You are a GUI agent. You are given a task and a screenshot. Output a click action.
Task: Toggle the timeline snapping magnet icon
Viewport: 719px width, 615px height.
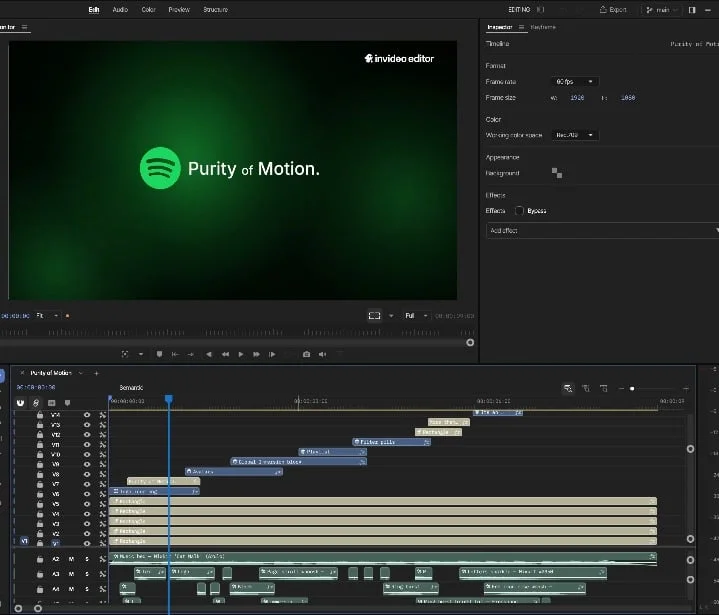20,403
